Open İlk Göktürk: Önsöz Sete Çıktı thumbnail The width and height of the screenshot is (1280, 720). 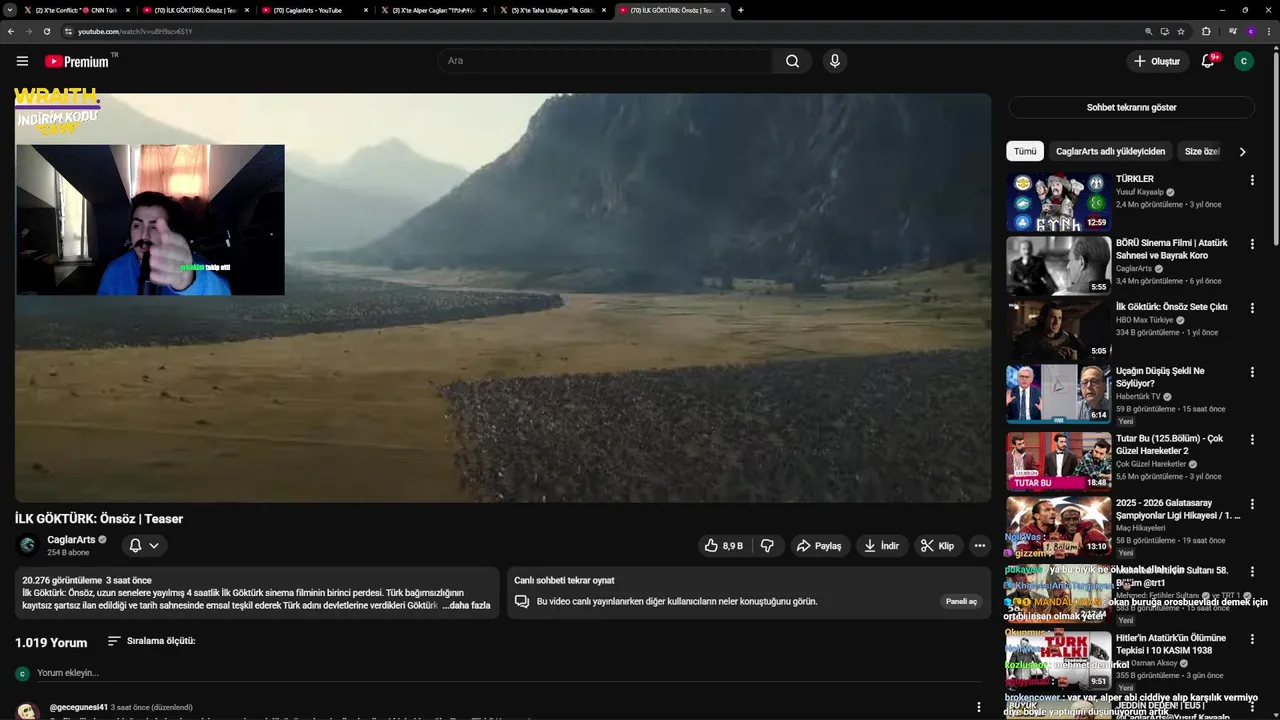(1058, 330)
